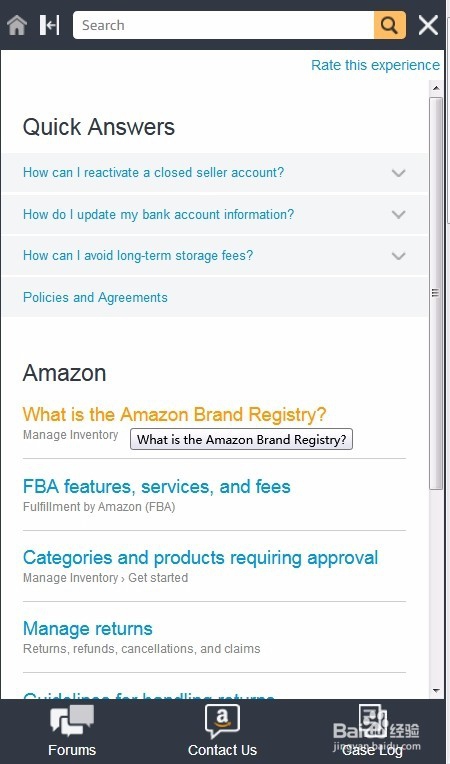450x764 pixels.
Task: Click scrollbar down arrow
Action: point(436,691)
